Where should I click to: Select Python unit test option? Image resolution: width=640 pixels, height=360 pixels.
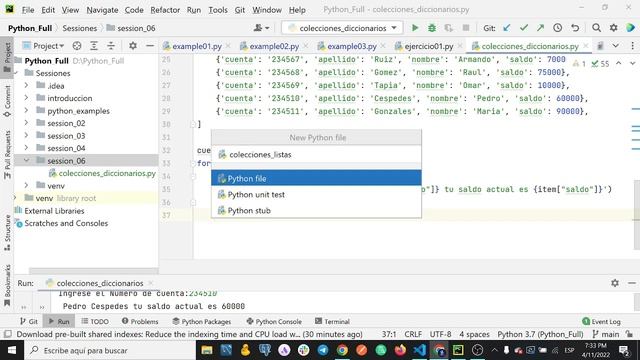316,194
